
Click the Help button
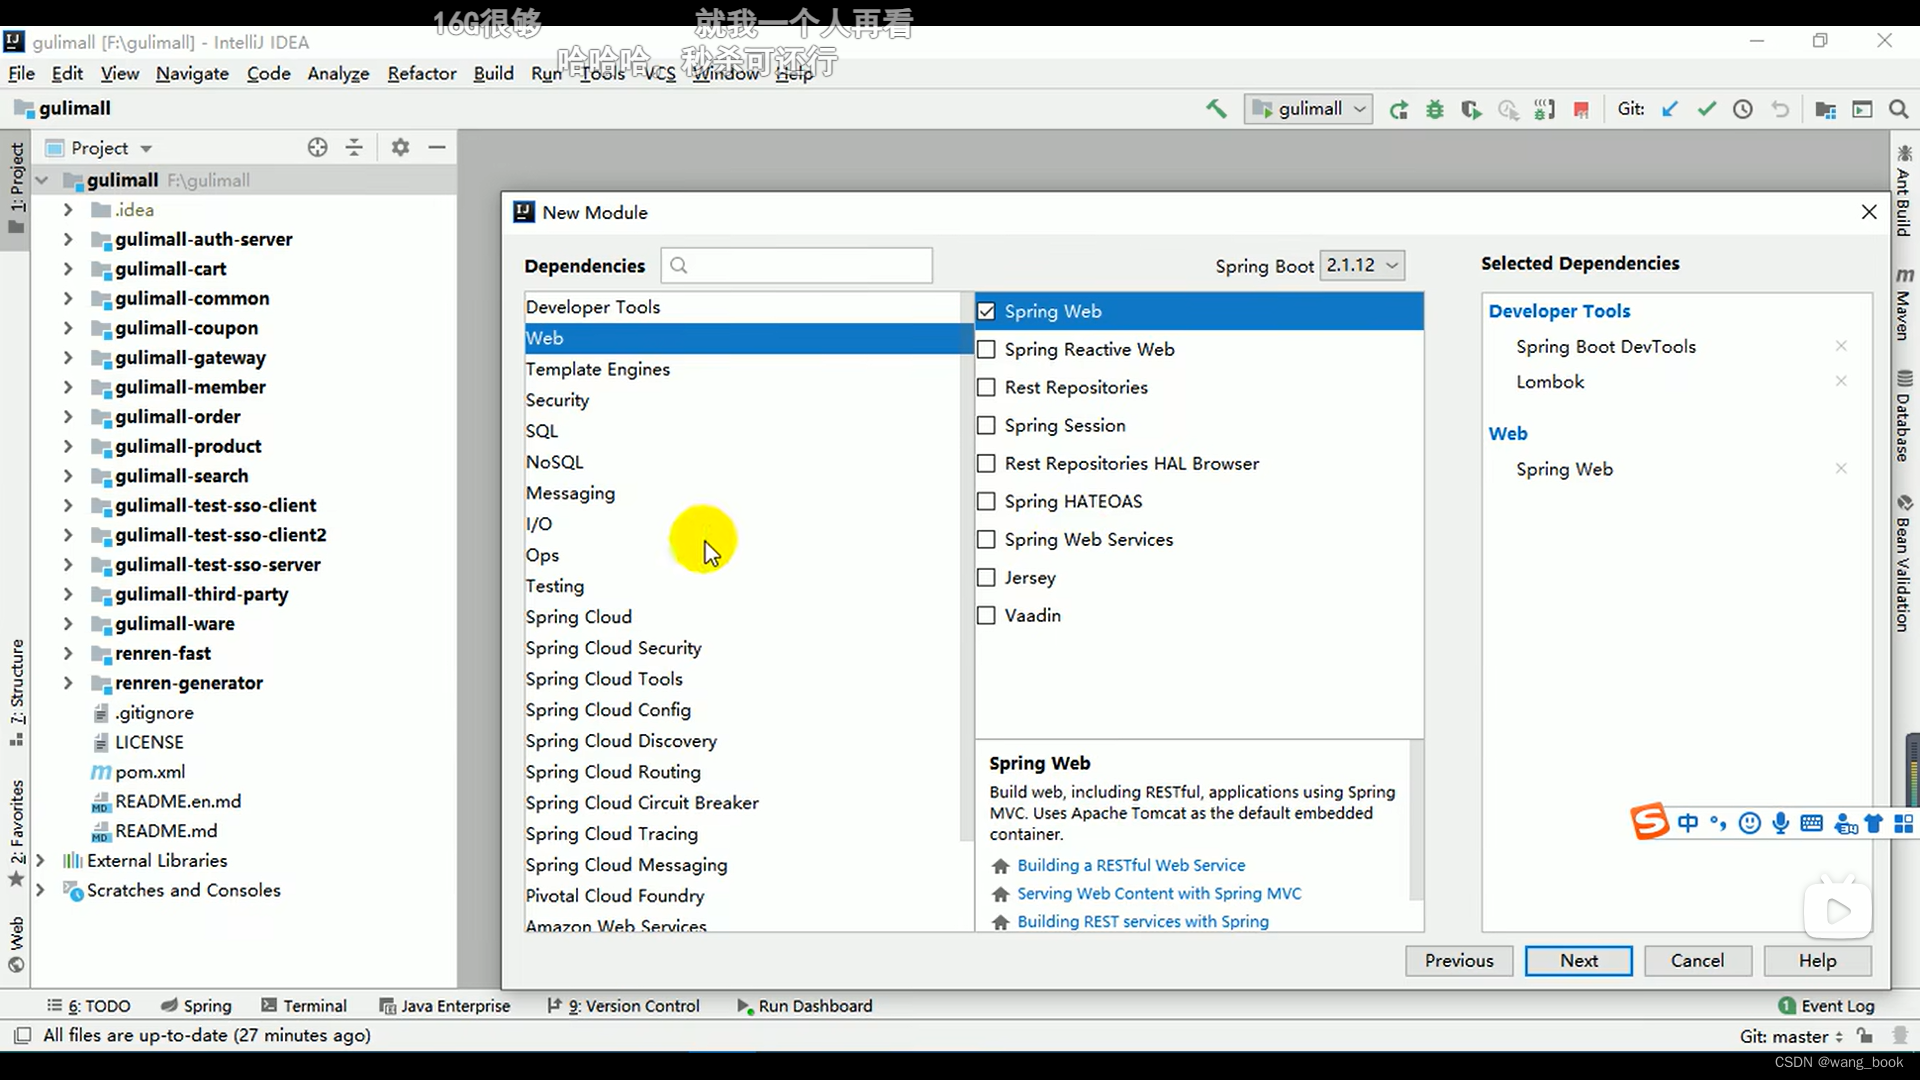[1817, 961]
